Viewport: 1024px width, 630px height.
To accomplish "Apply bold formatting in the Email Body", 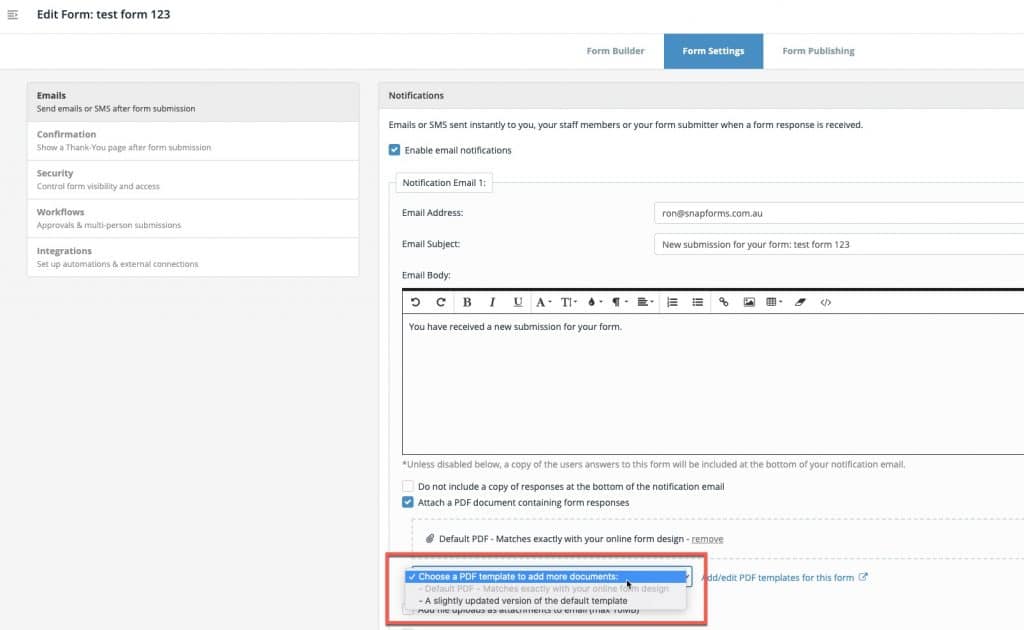I will pos(466,301).
